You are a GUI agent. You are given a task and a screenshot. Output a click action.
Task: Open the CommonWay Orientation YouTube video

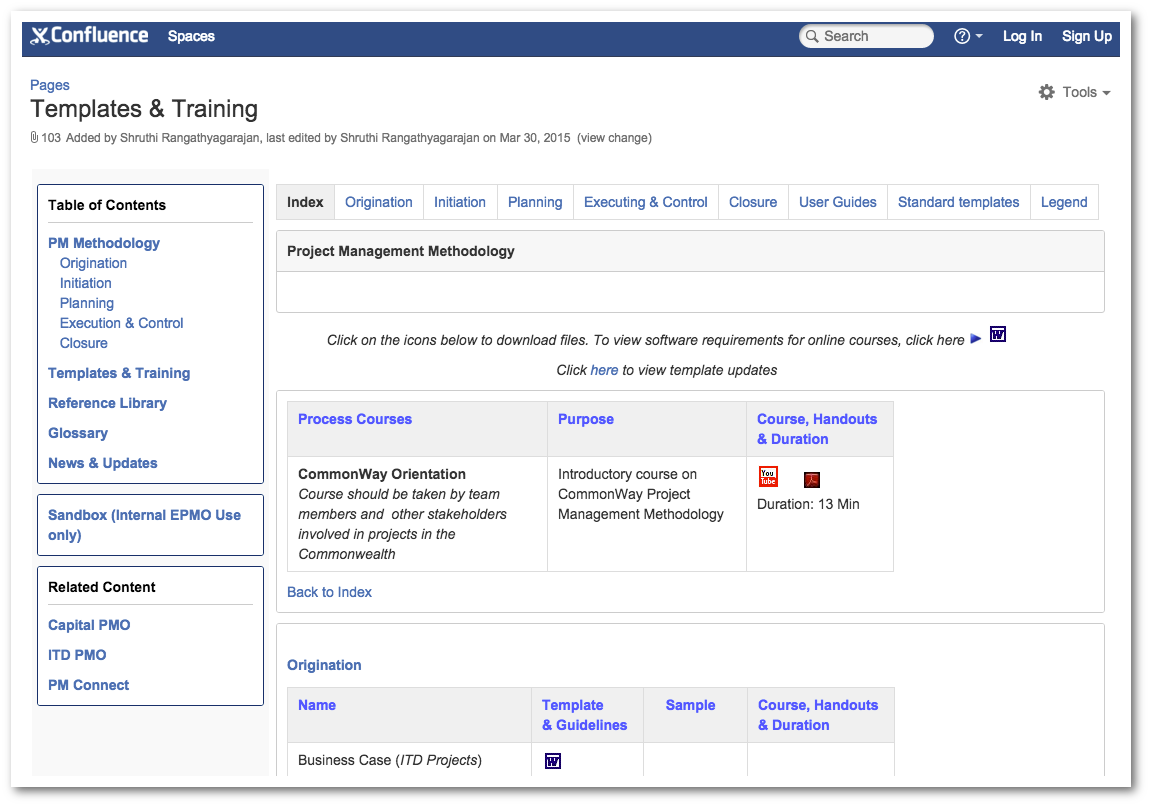768,477
